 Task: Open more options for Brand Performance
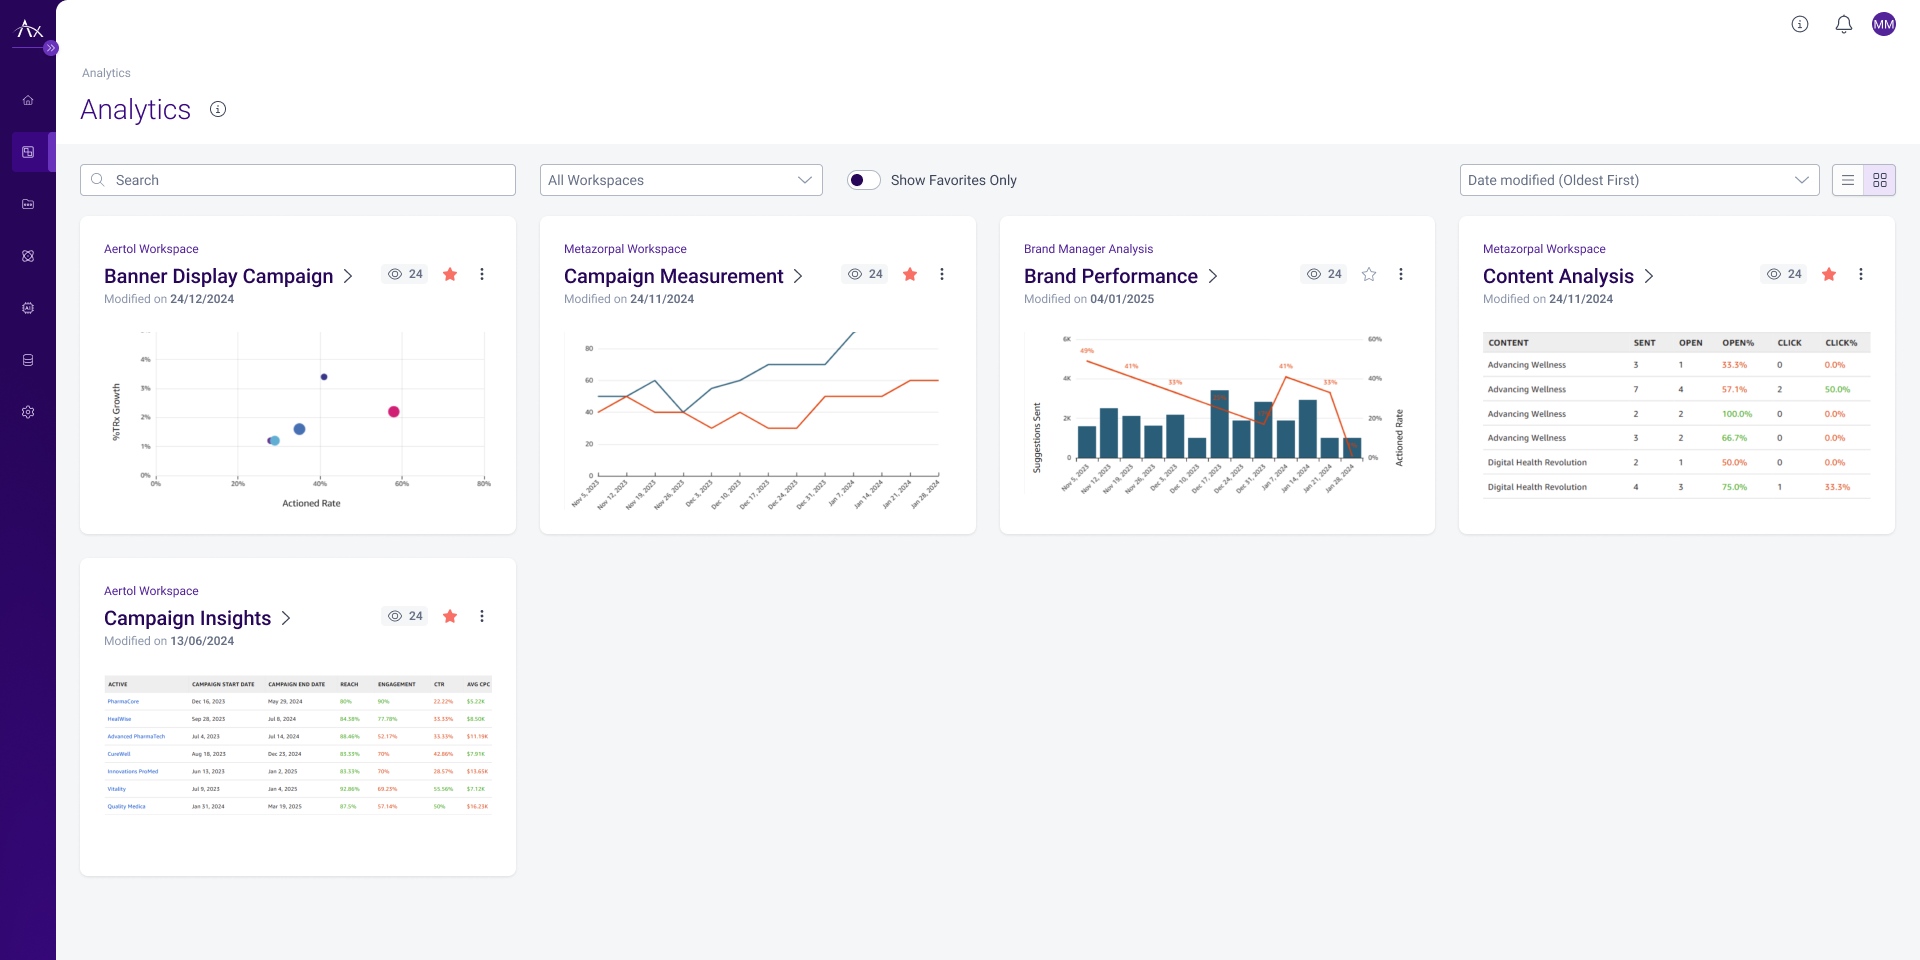(1401, 274)
